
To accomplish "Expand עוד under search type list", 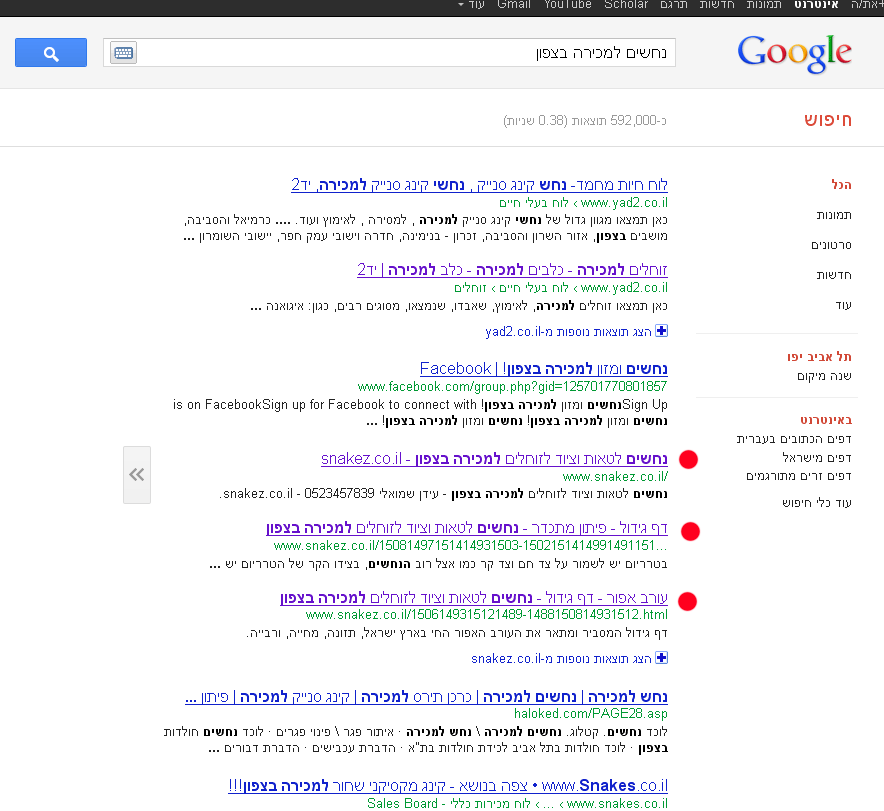I will [x=843, y=305].
